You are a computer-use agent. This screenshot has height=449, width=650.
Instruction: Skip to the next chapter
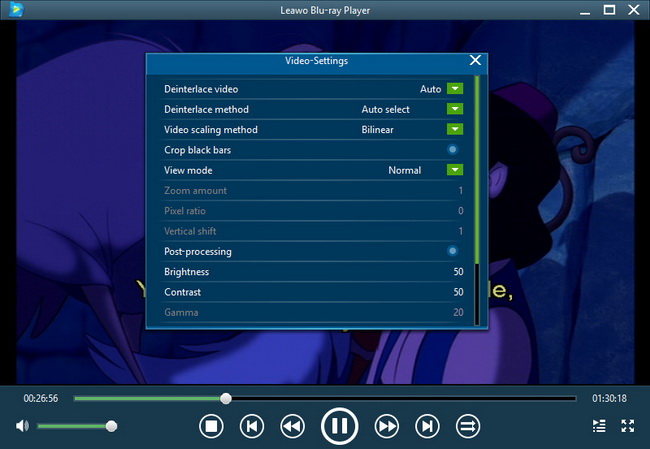coord(427,426)
